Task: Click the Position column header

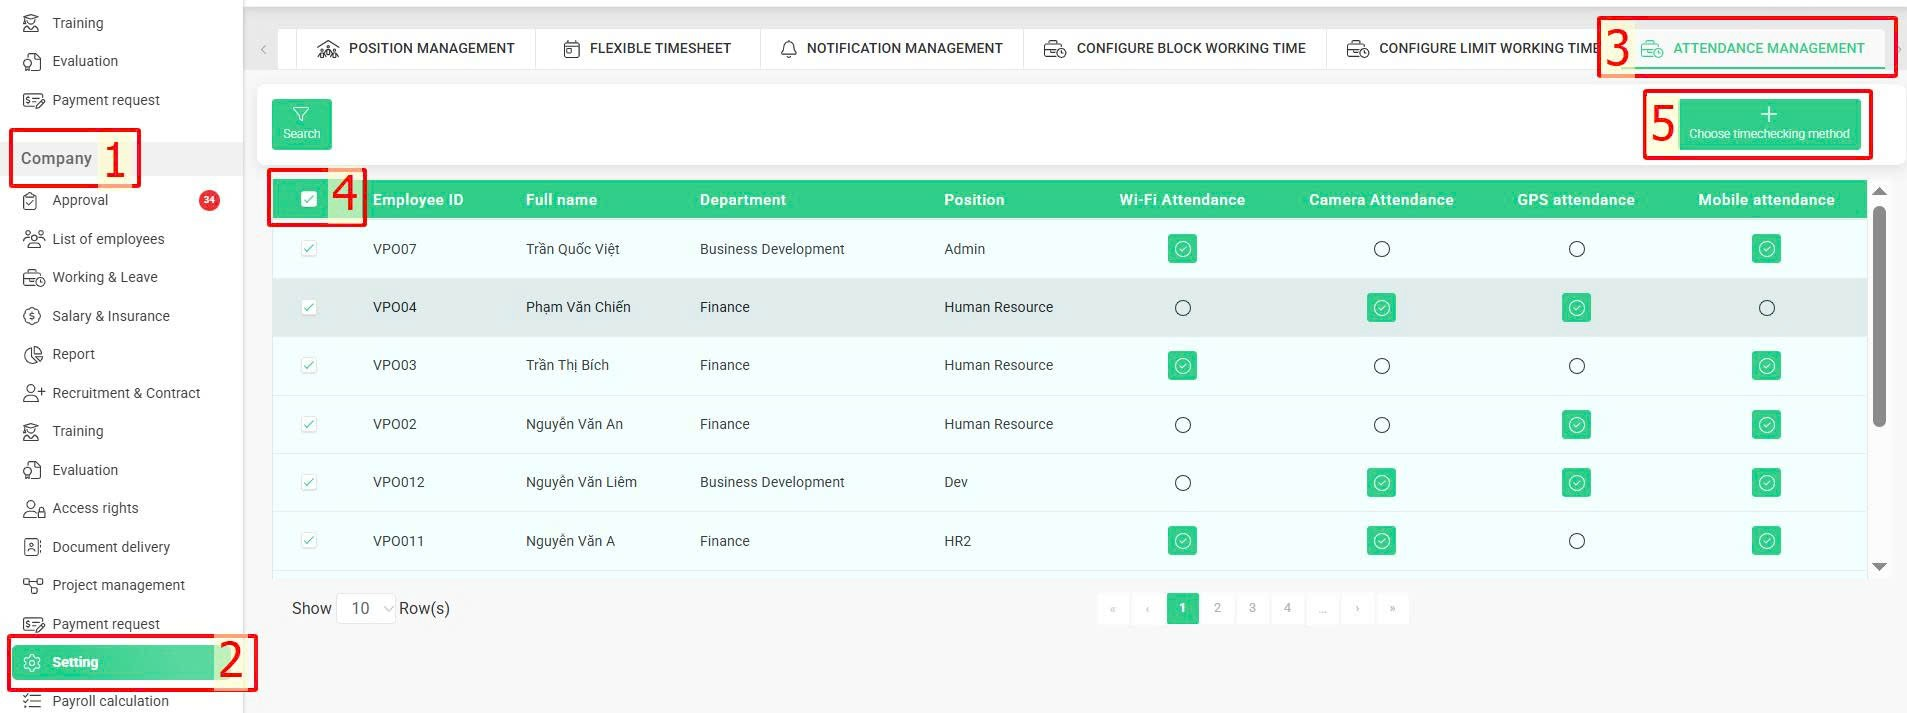Action: point(974,200)
